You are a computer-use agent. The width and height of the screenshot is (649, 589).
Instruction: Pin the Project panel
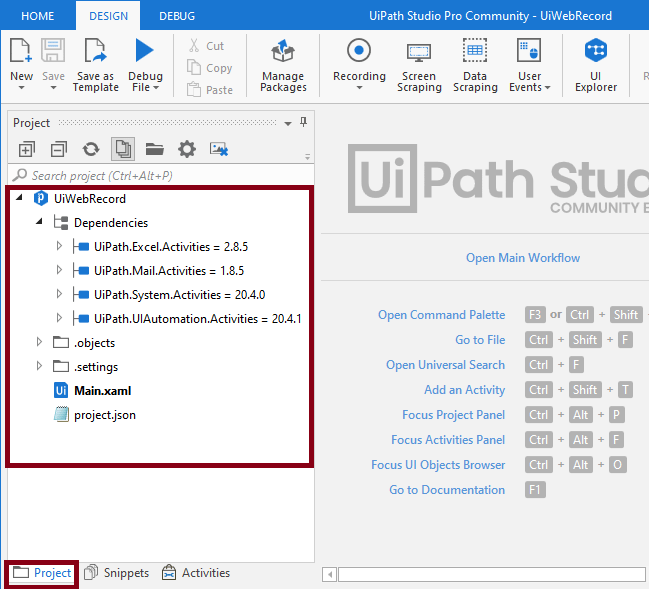click(x=303, y=122)
